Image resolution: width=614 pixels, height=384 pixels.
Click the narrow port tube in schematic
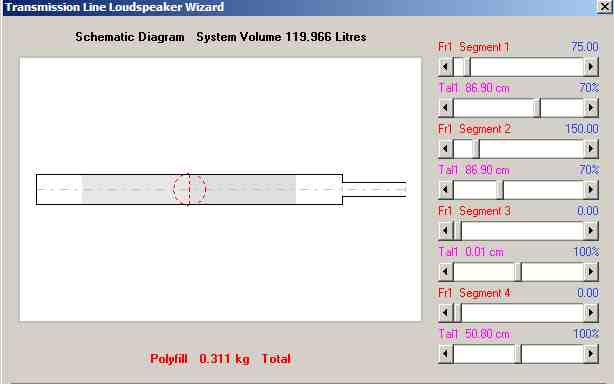(374, 189)
